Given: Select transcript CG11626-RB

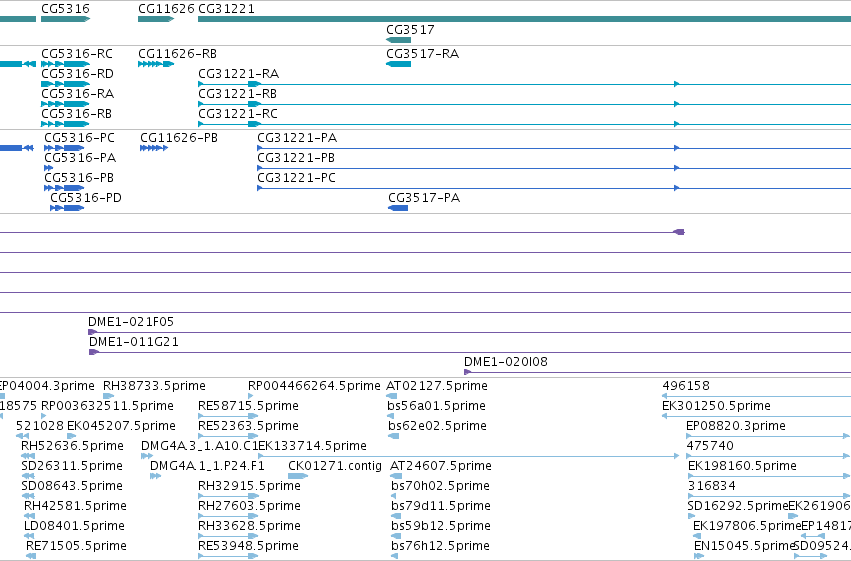Looking at the screenshot, I should (x=177, y=54).
